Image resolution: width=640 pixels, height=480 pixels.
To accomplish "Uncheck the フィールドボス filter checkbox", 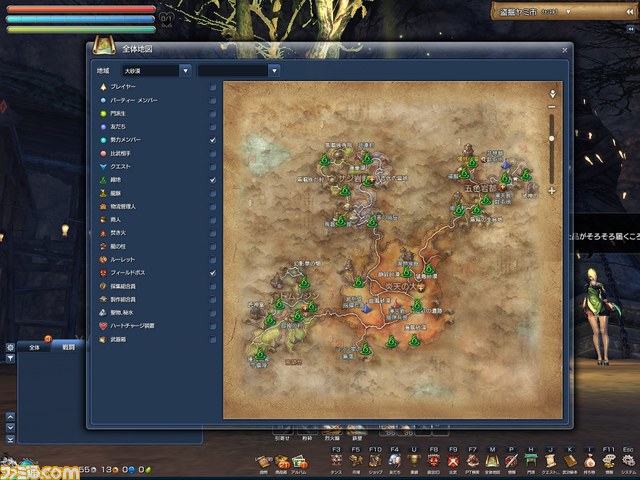I will click(213, 273).
